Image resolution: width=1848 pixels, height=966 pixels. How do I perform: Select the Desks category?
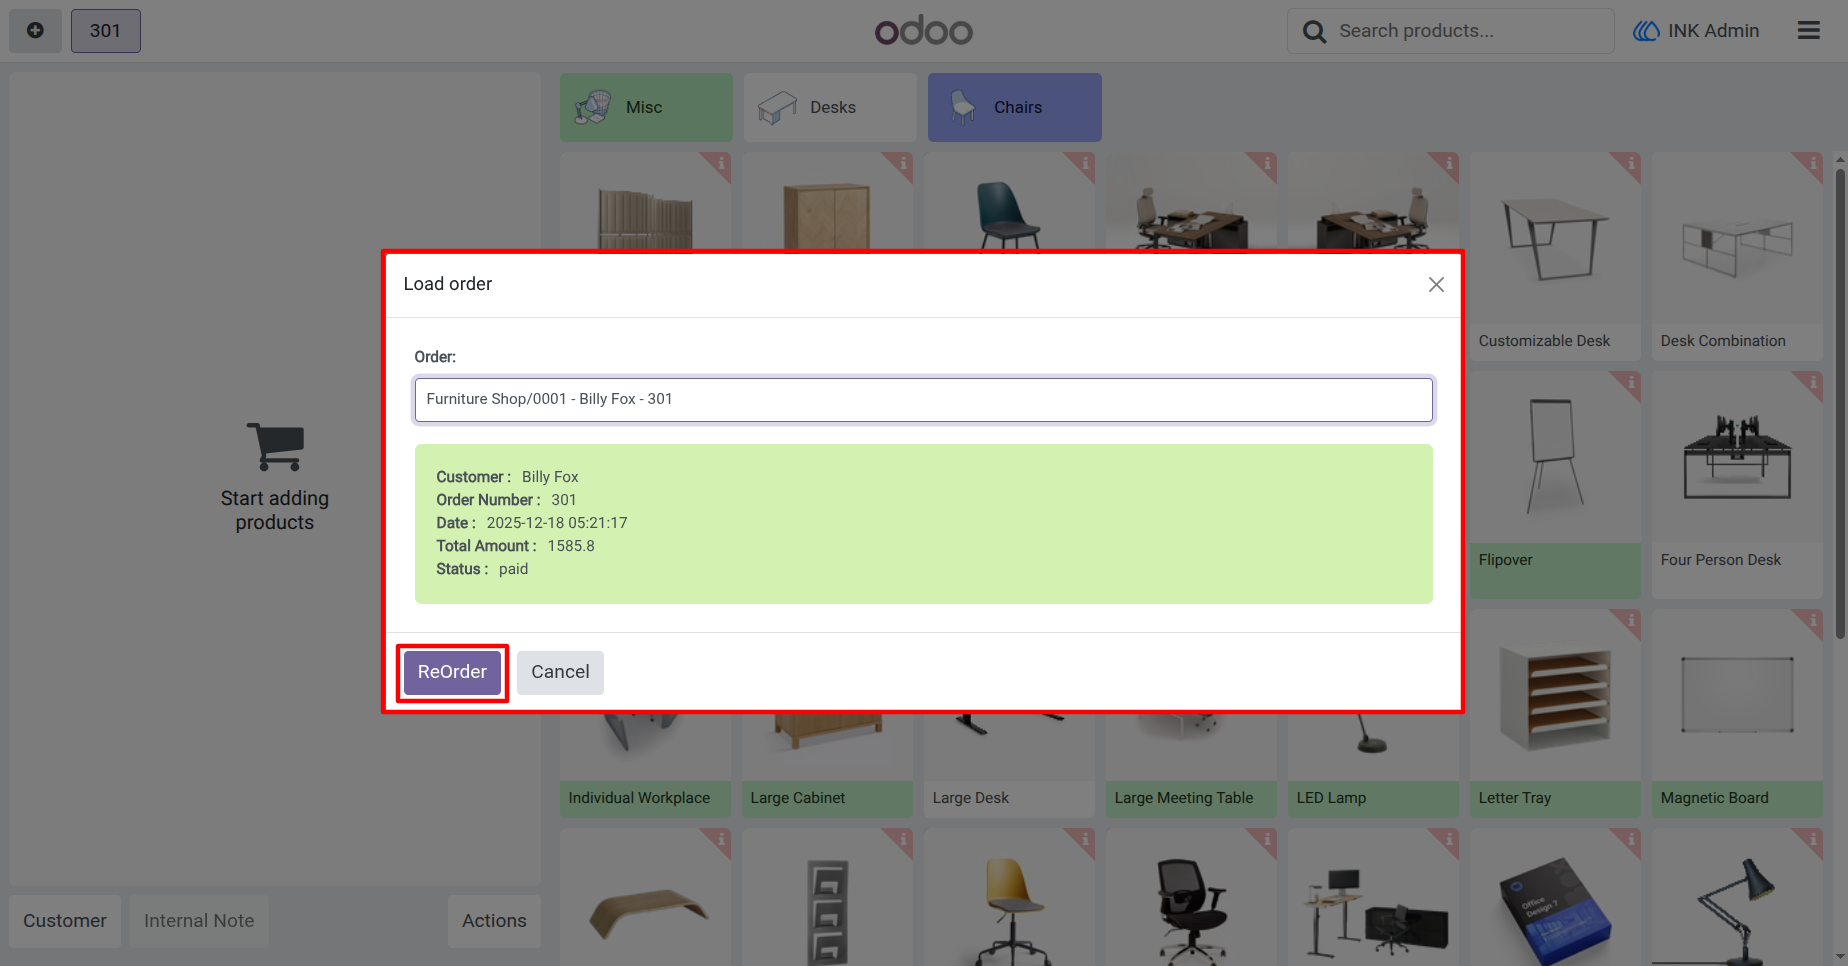coord(830,107)
